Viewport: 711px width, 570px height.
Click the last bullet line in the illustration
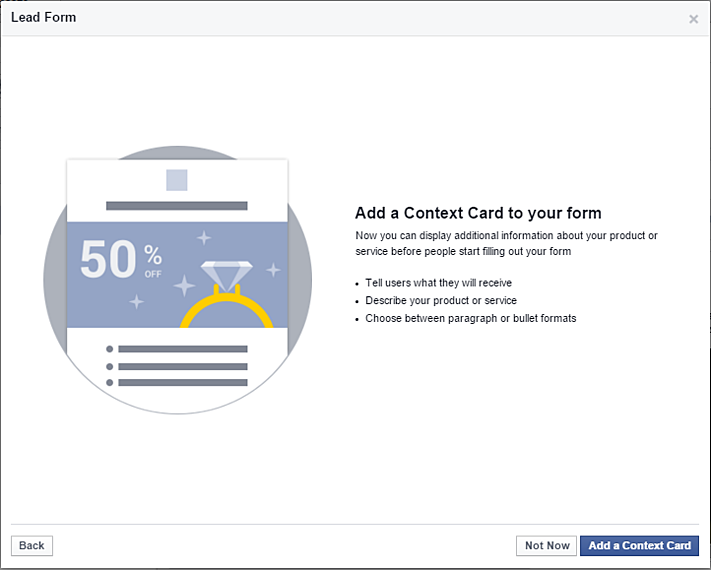pyautogui.click(x=182, y=382)
